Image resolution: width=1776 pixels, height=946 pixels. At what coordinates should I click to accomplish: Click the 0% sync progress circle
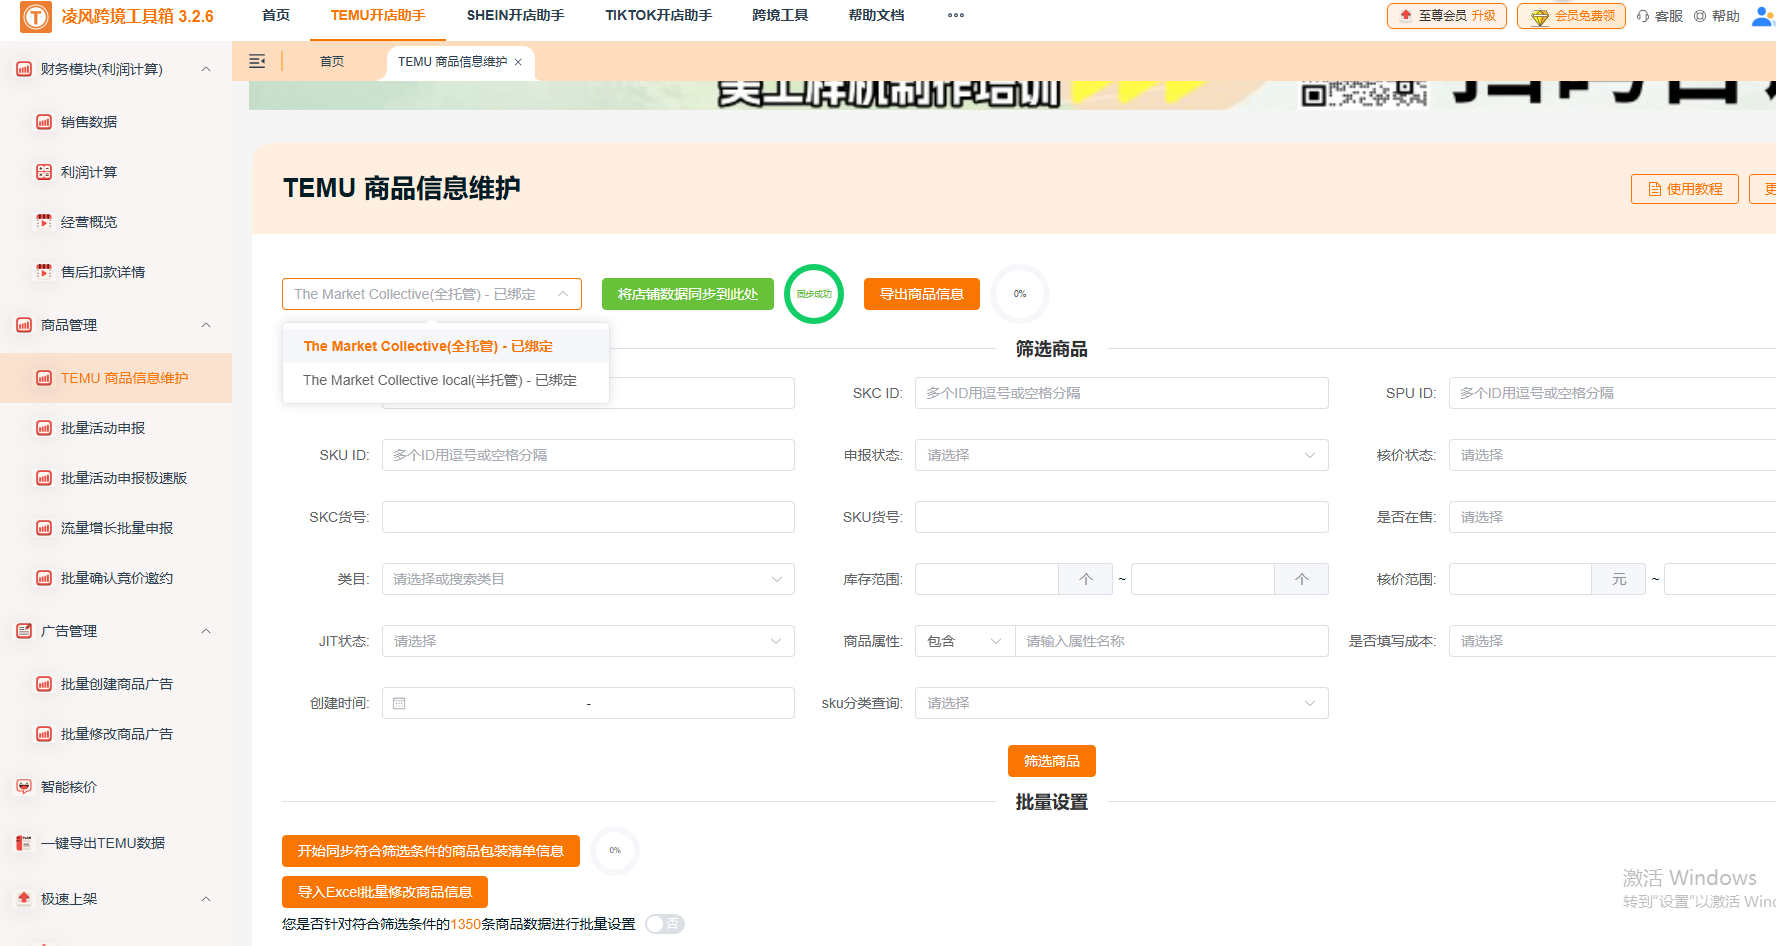coord(1019,293)
